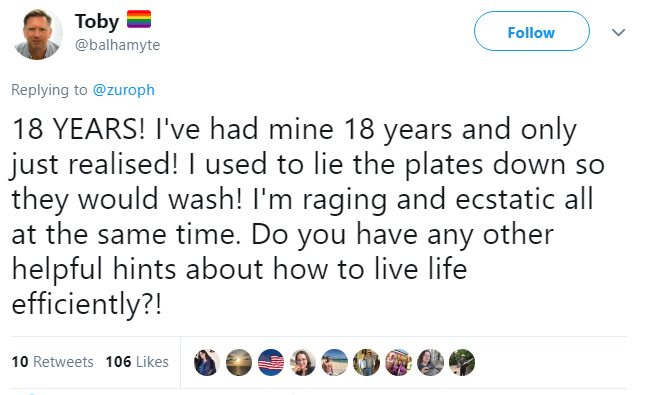Open the sunset over water liker avatar

coord(239,362)
